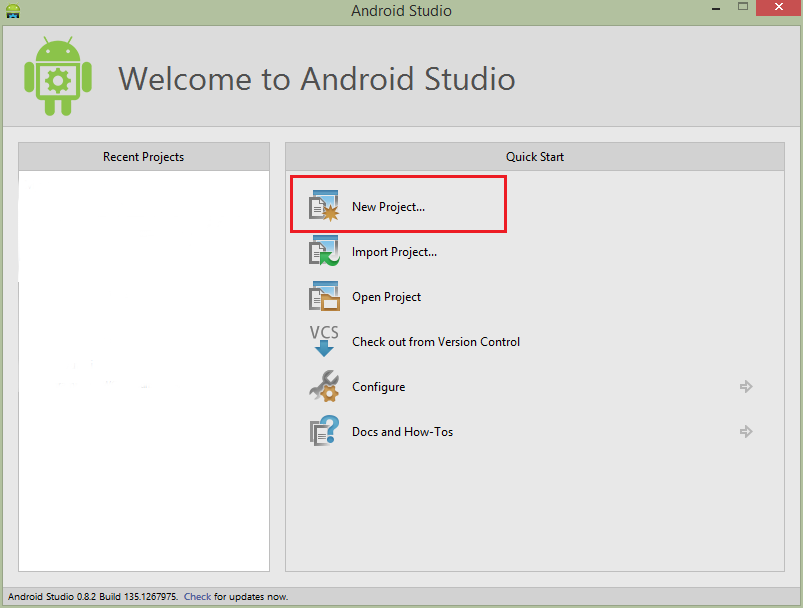
Task: Open the Docs and How-Tos text entry
Action: click(x=402, y=432)
